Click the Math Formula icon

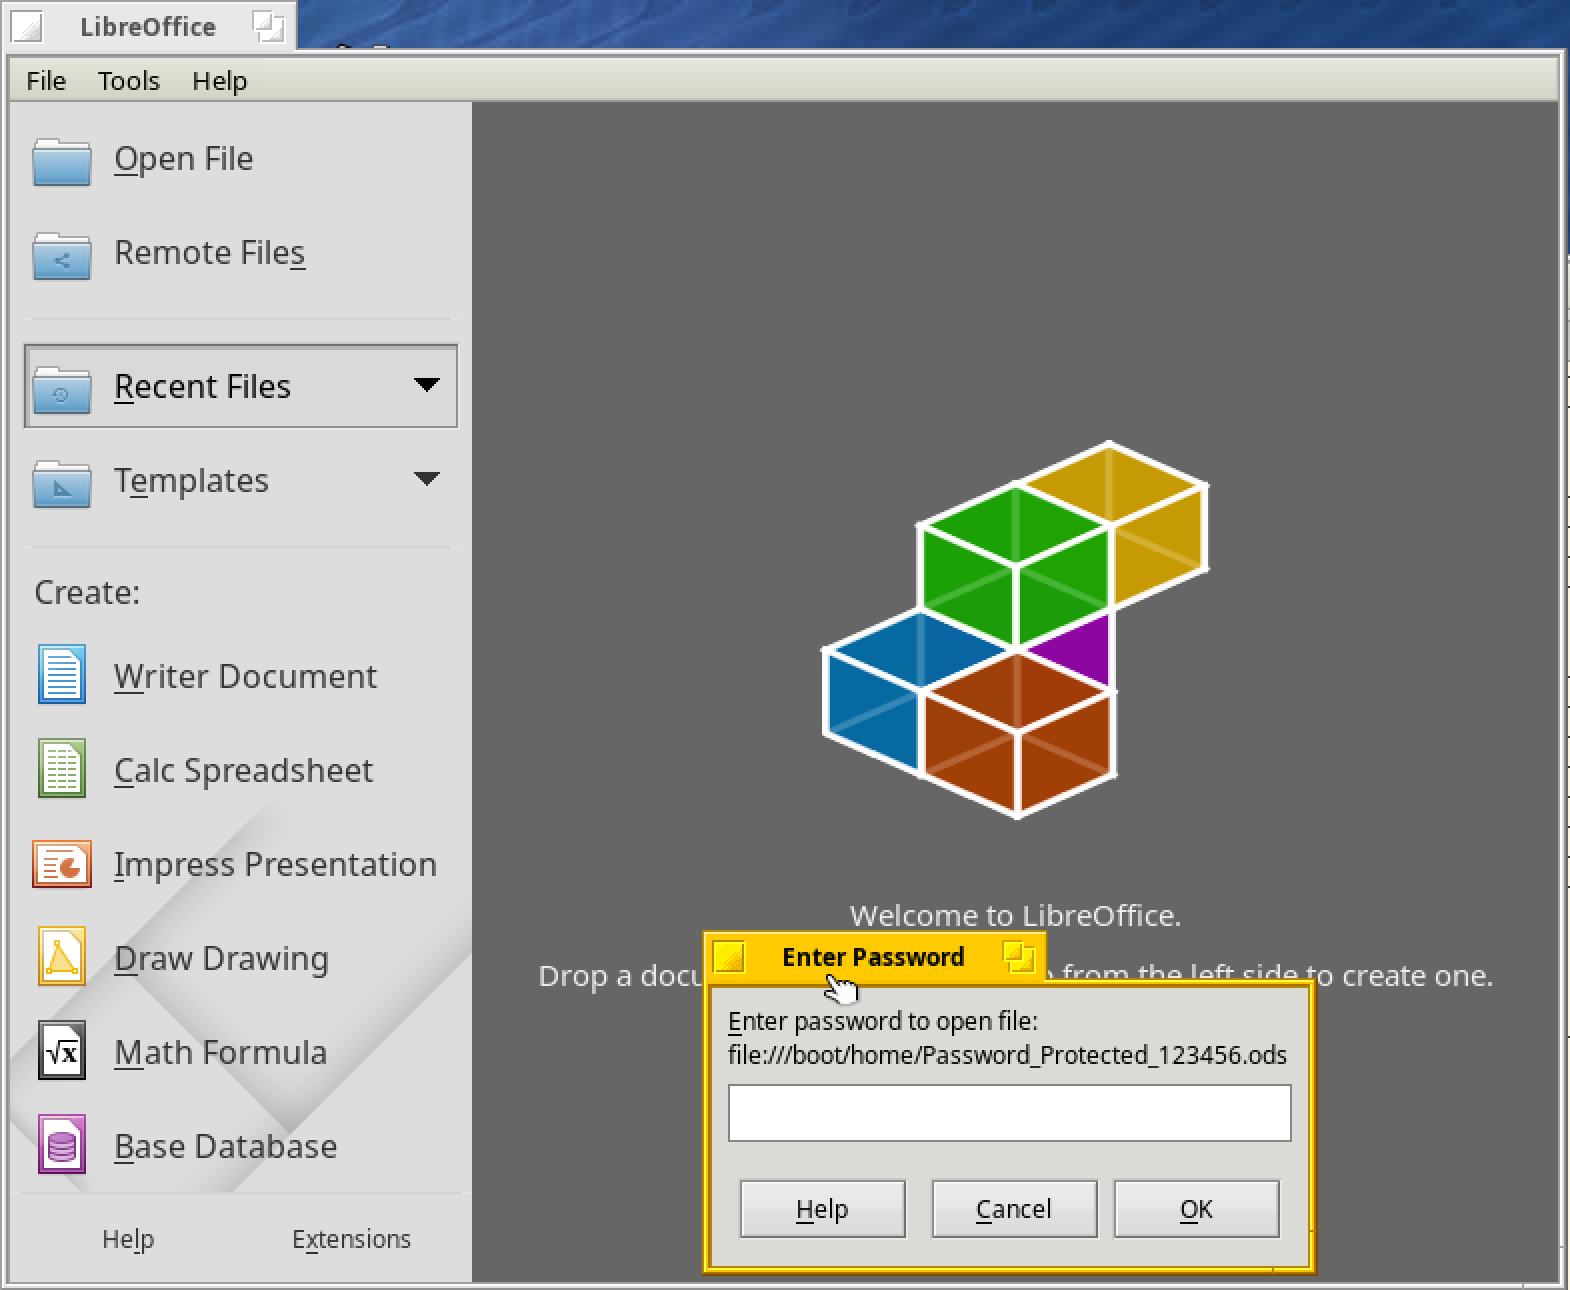click(x=62, y=1051)
